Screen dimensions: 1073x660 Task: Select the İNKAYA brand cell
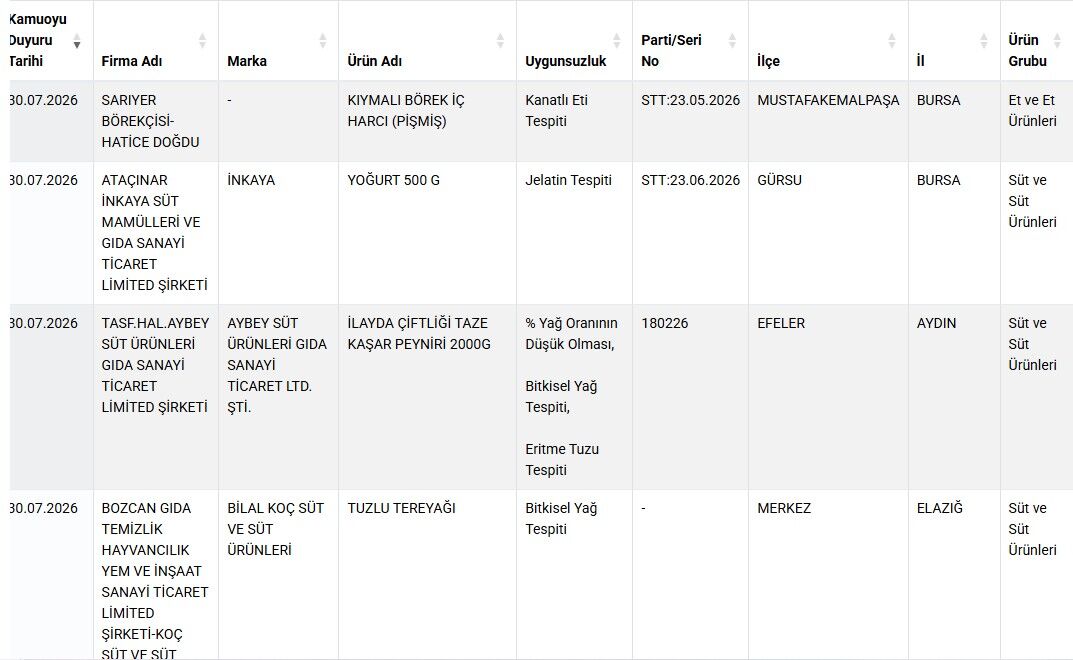click(278, 233)
